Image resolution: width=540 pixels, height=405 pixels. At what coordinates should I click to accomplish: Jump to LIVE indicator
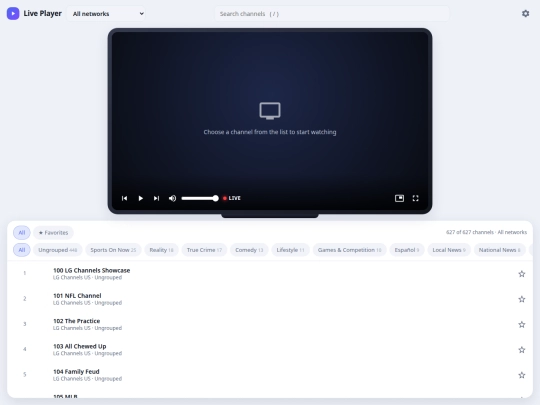coord(232,198)
